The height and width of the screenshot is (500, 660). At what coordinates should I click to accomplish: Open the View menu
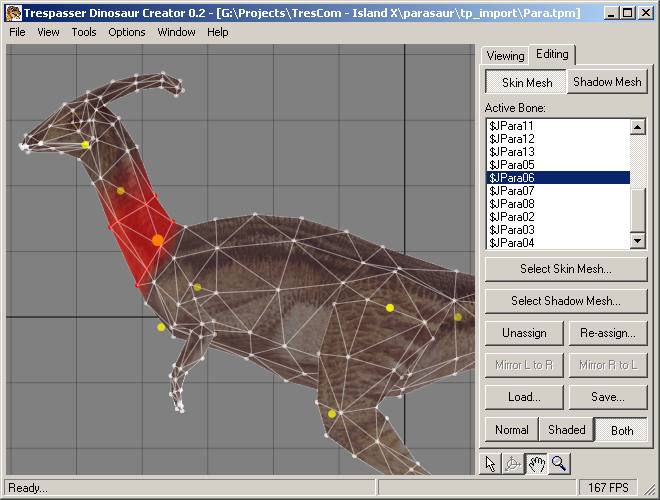[x=48, y=32]
